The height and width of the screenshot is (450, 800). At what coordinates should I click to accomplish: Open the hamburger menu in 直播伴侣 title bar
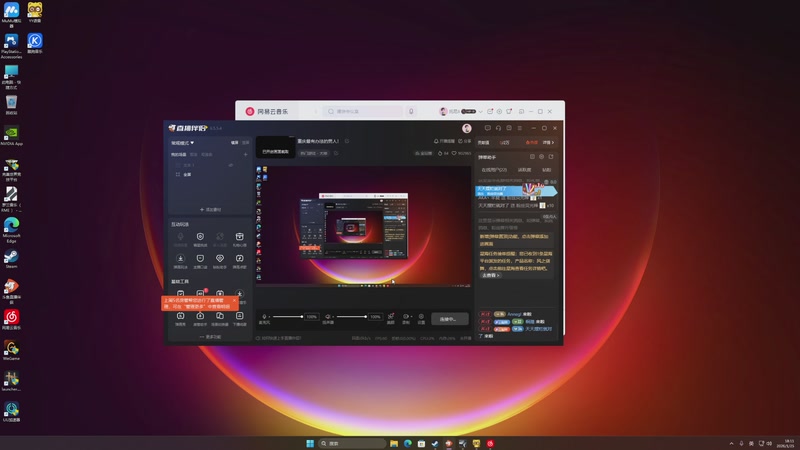coord(520,128)
